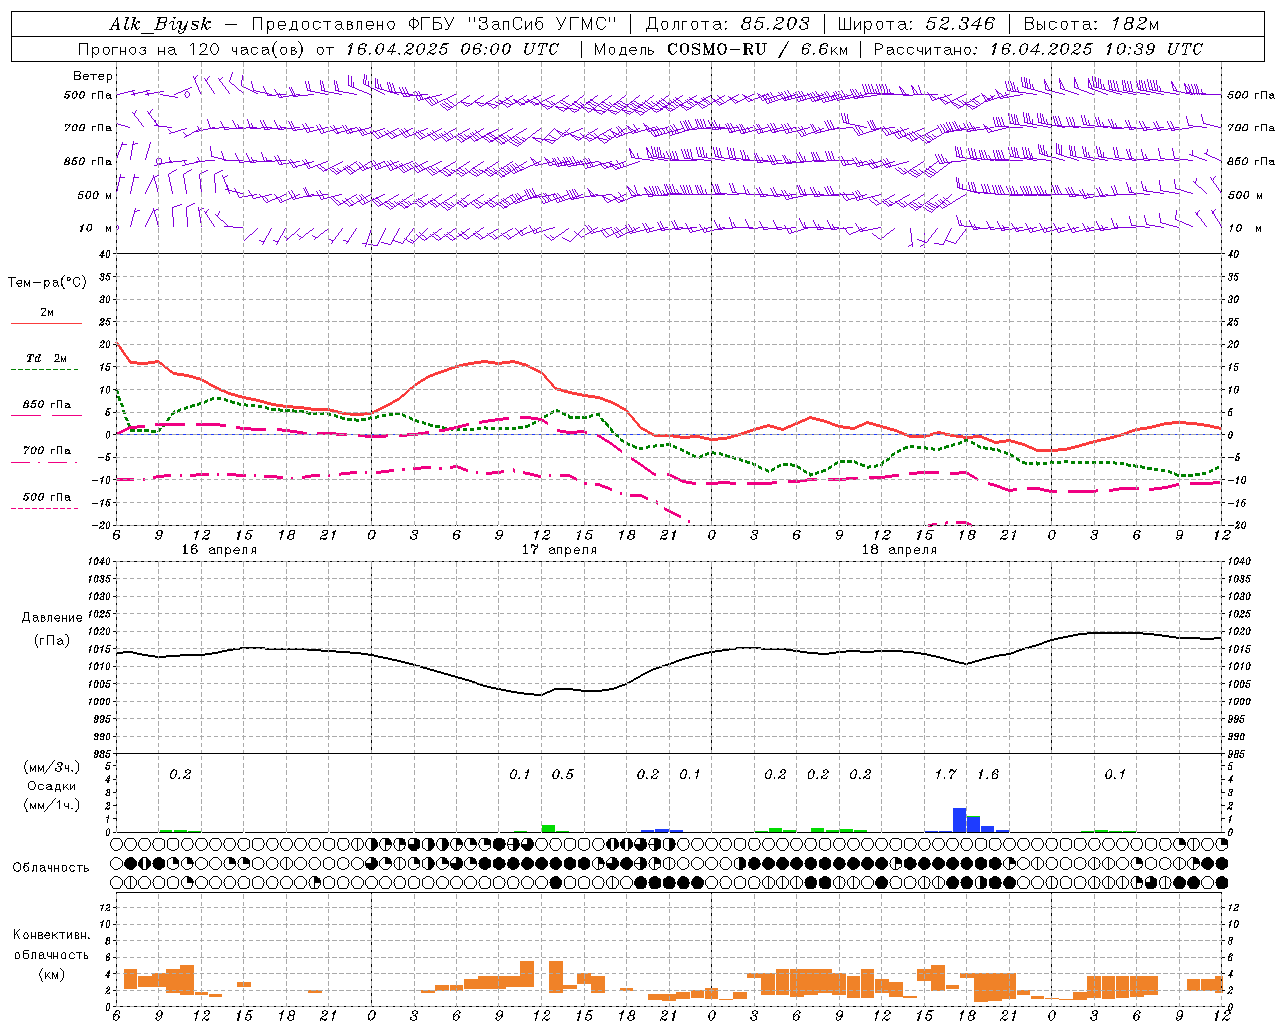This screenshot has width=1280, height=1024.
Task: Click the Давление pressure label
Action: point(52,617)
